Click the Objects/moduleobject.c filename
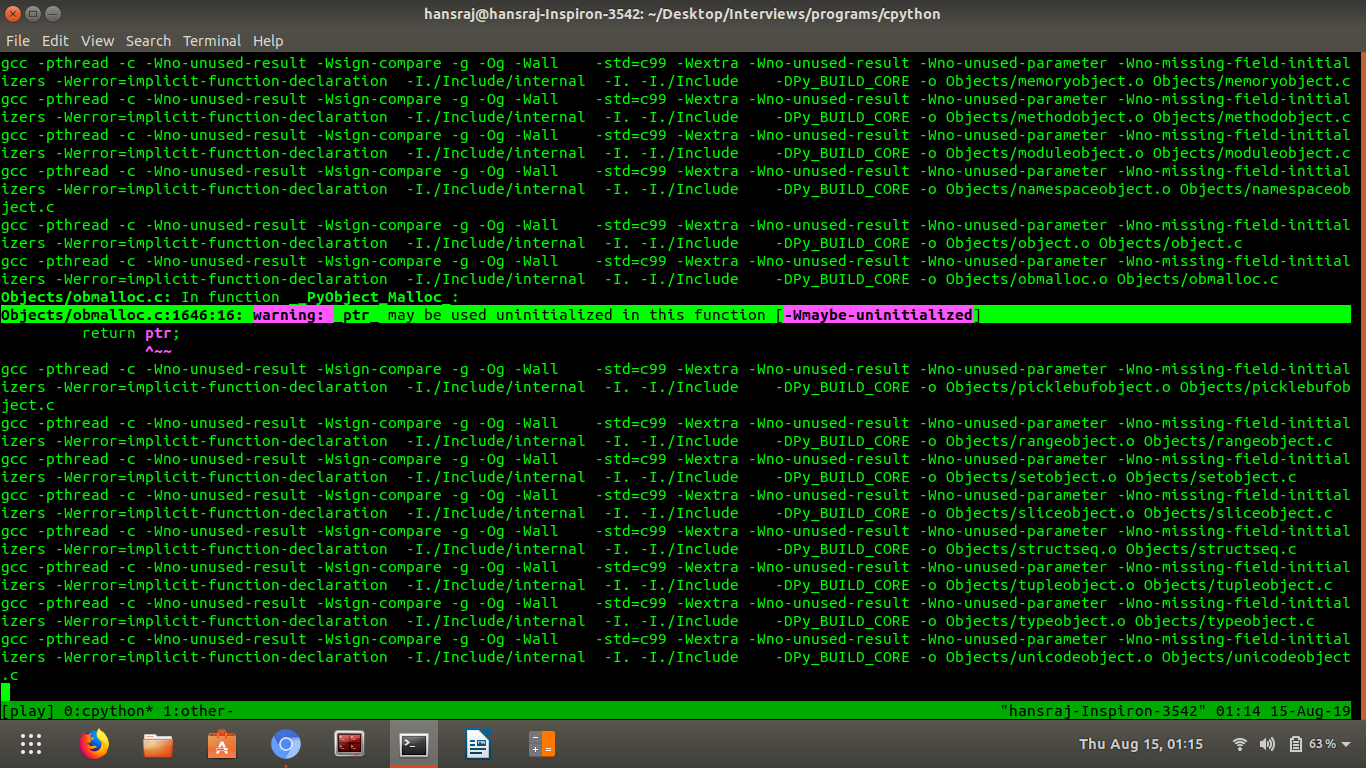 1251,153
